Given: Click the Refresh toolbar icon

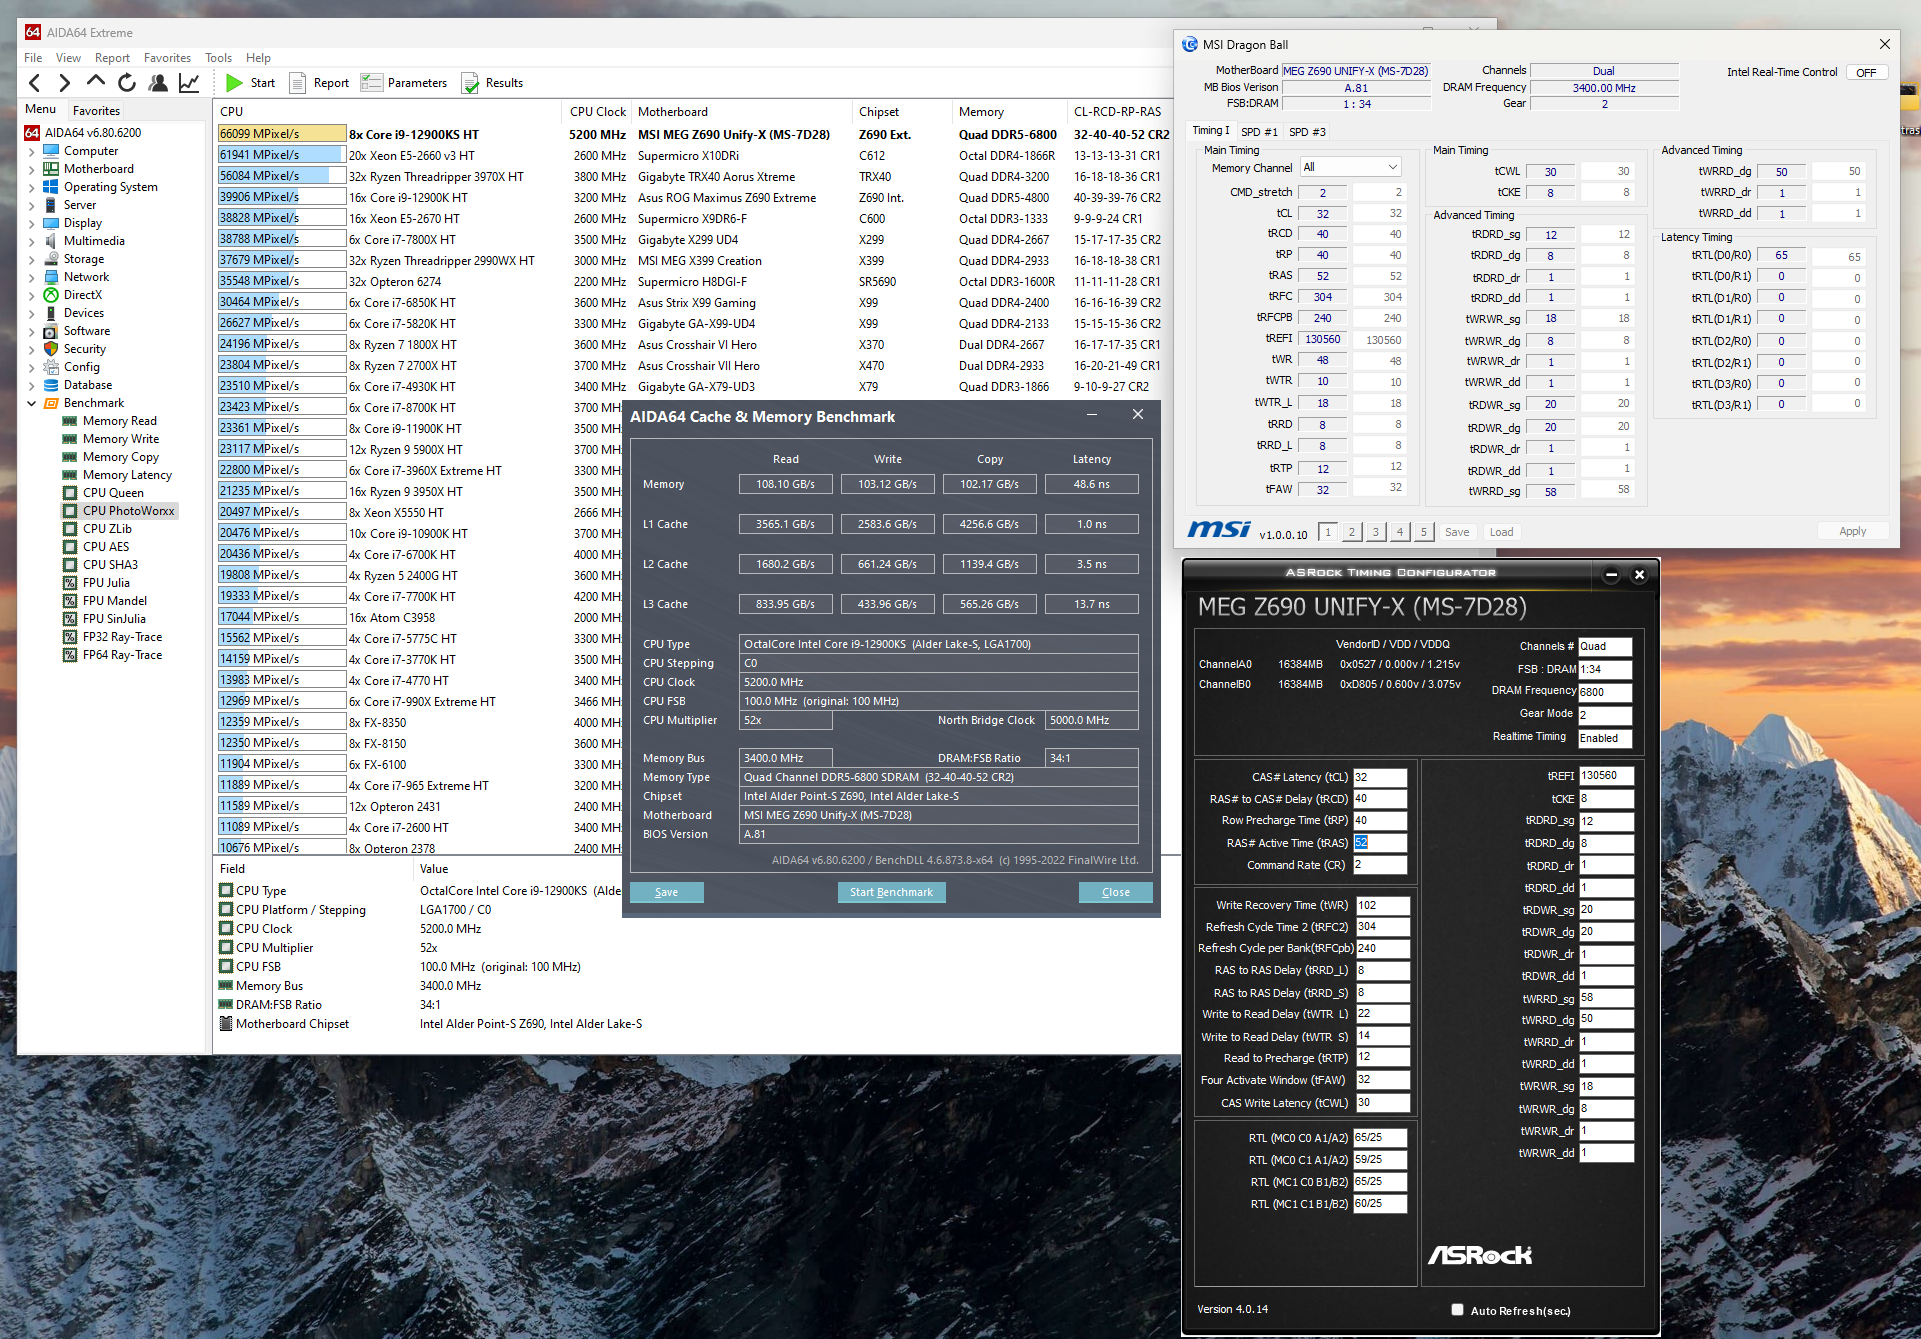Looking at the screenshot, I should tap(126, 83).
